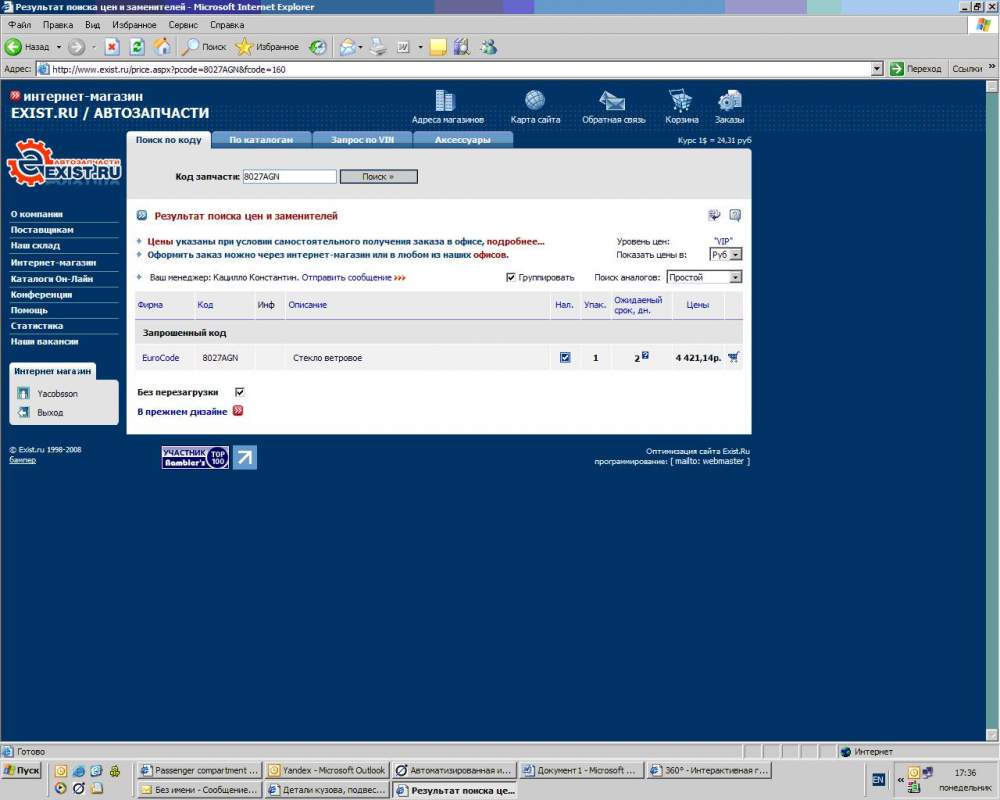This screenshot has height=800, width=1000.
Task: Switch to Passenger compartment taskbar window
Action: [199, 771]
